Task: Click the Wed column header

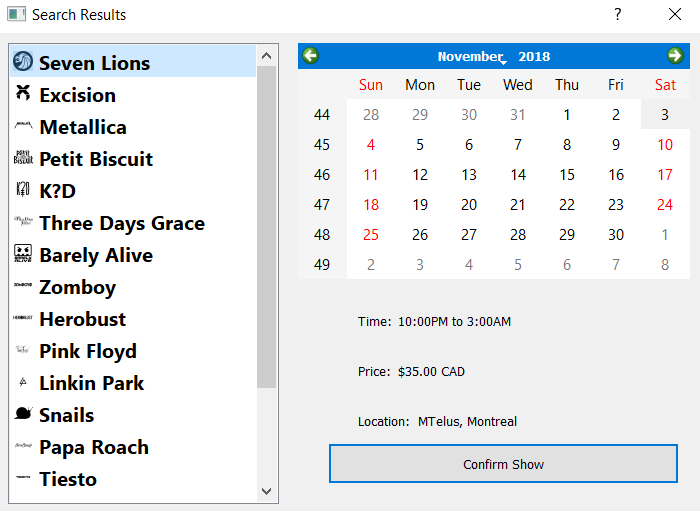Action: coord(518,84)
